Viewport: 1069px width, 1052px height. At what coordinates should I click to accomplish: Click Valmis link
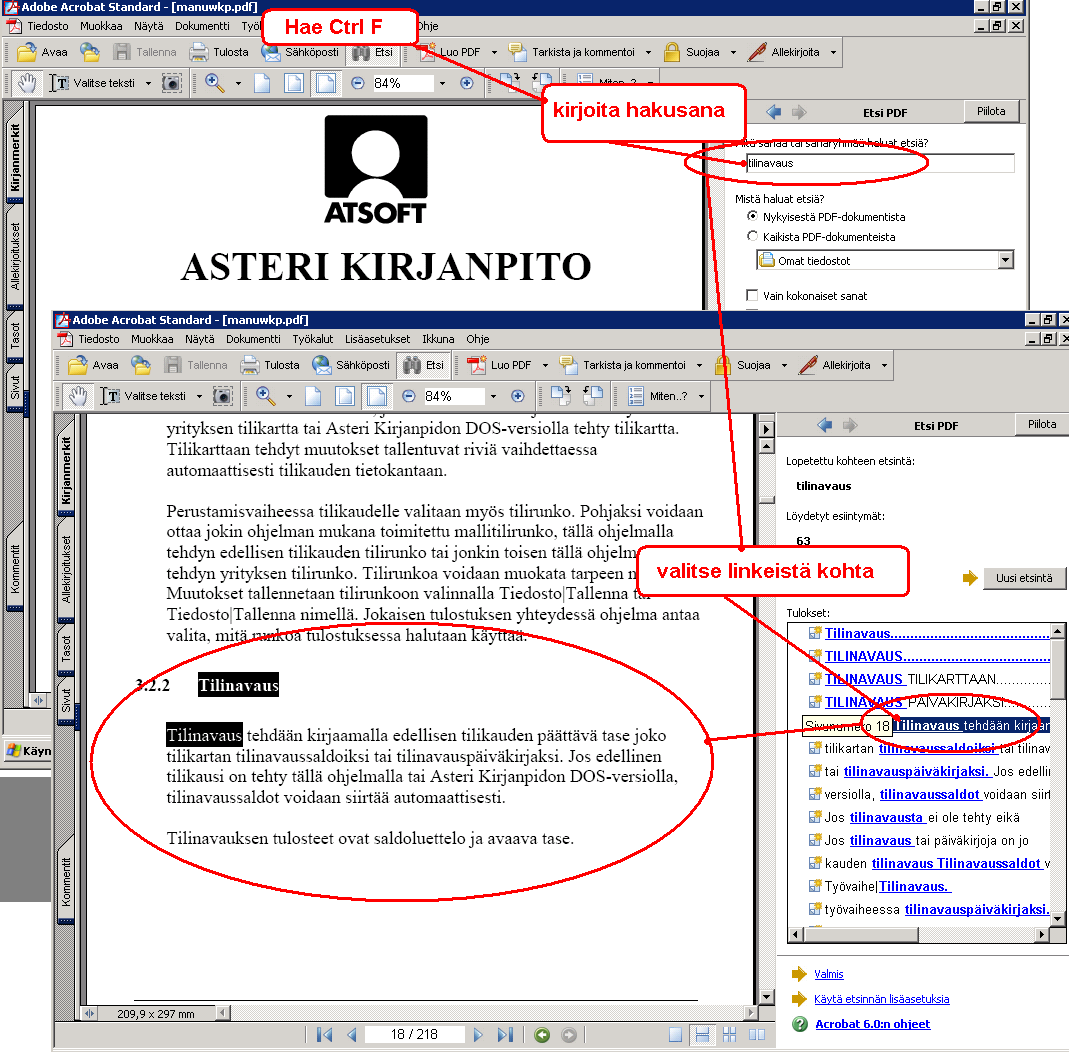828,974
